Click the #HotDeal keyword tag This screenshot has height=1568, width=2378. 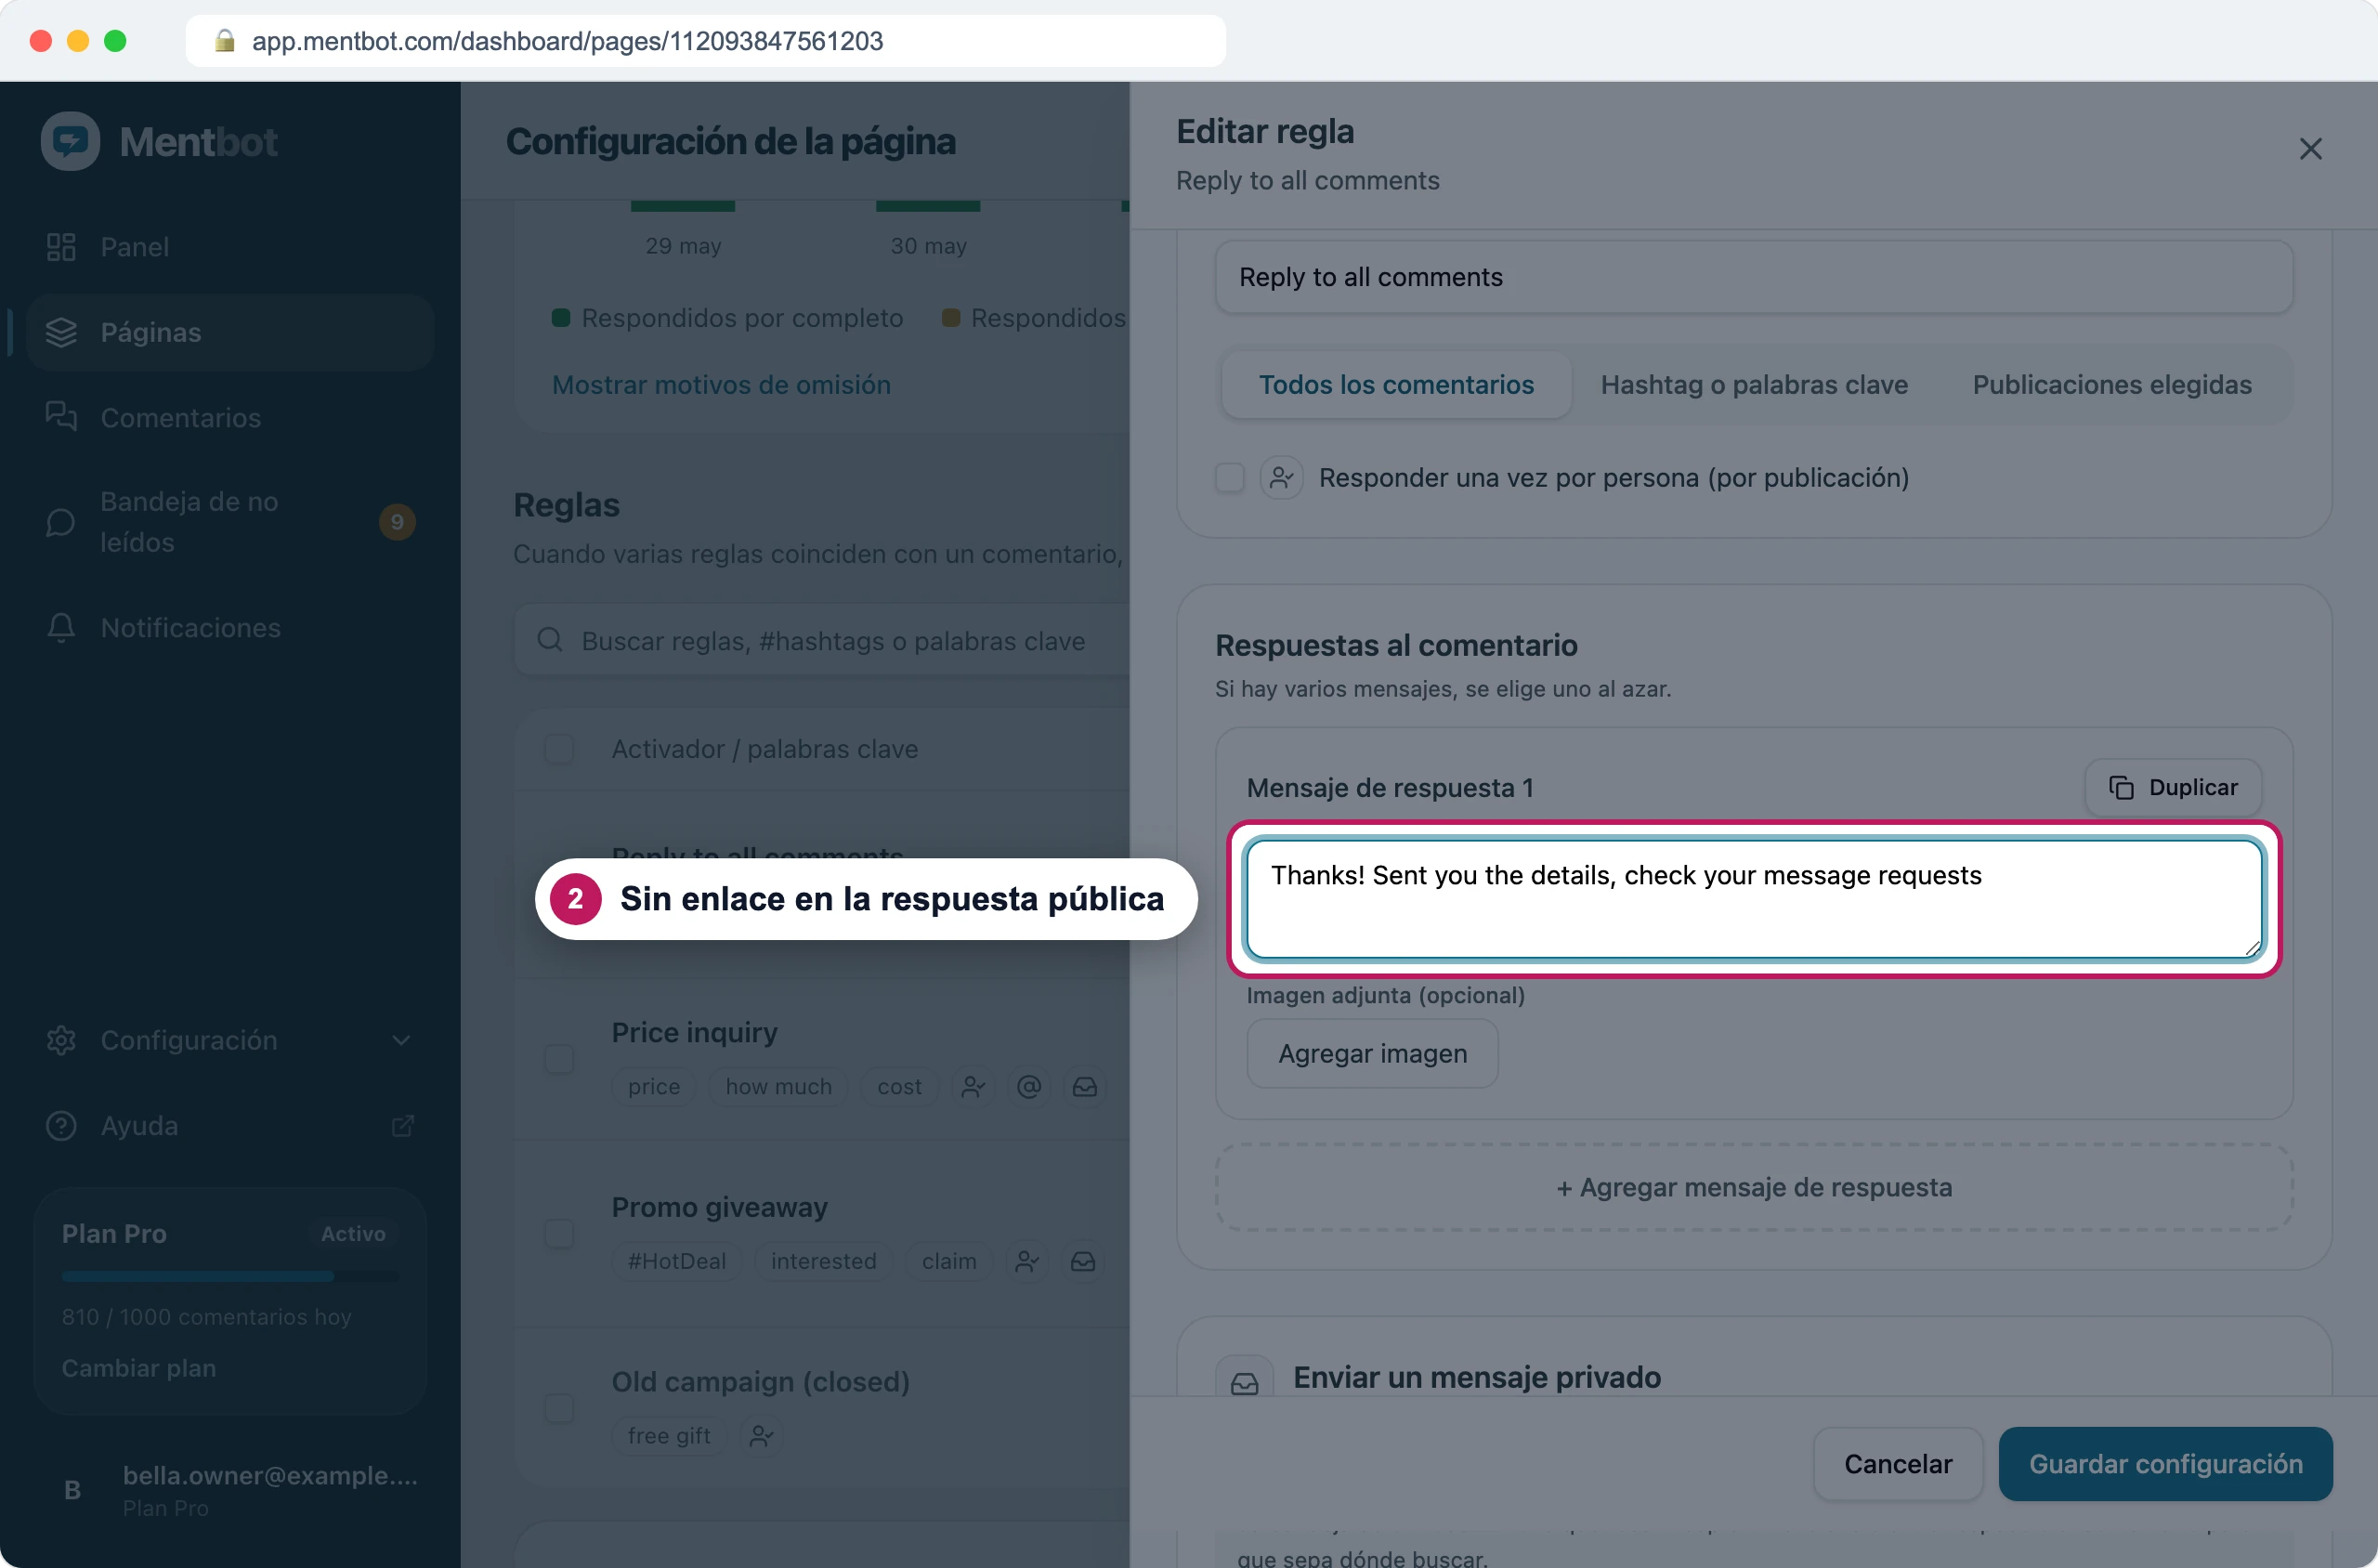(677, 1261)
